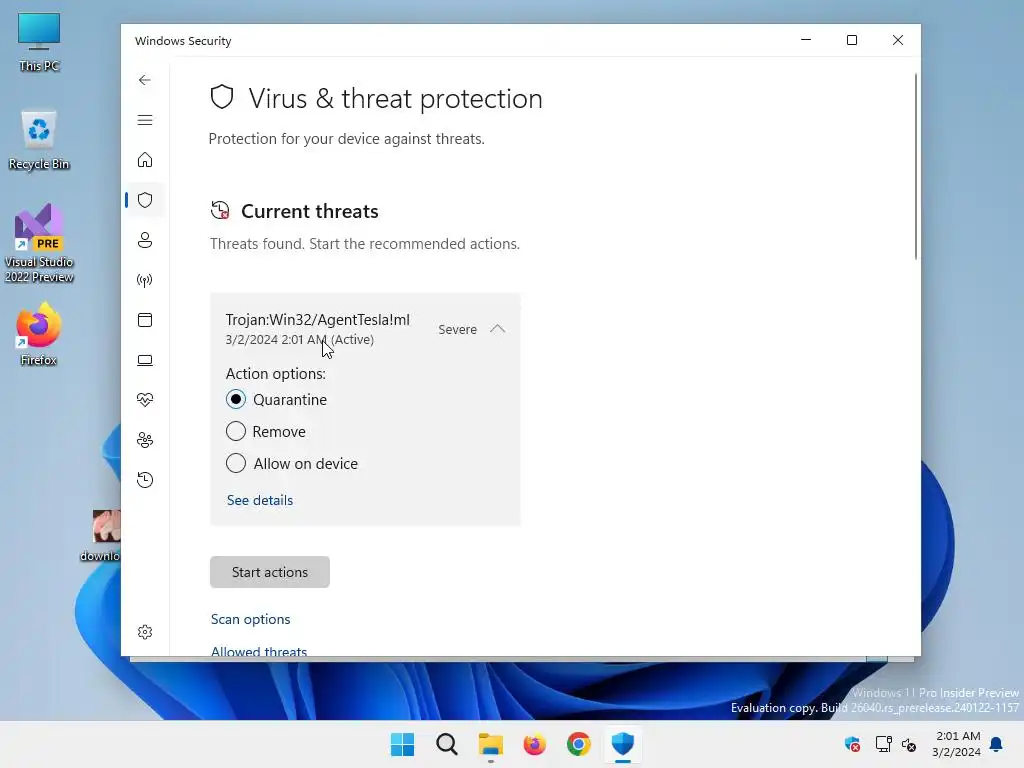Select the Quarantine action option

(236, 399)
